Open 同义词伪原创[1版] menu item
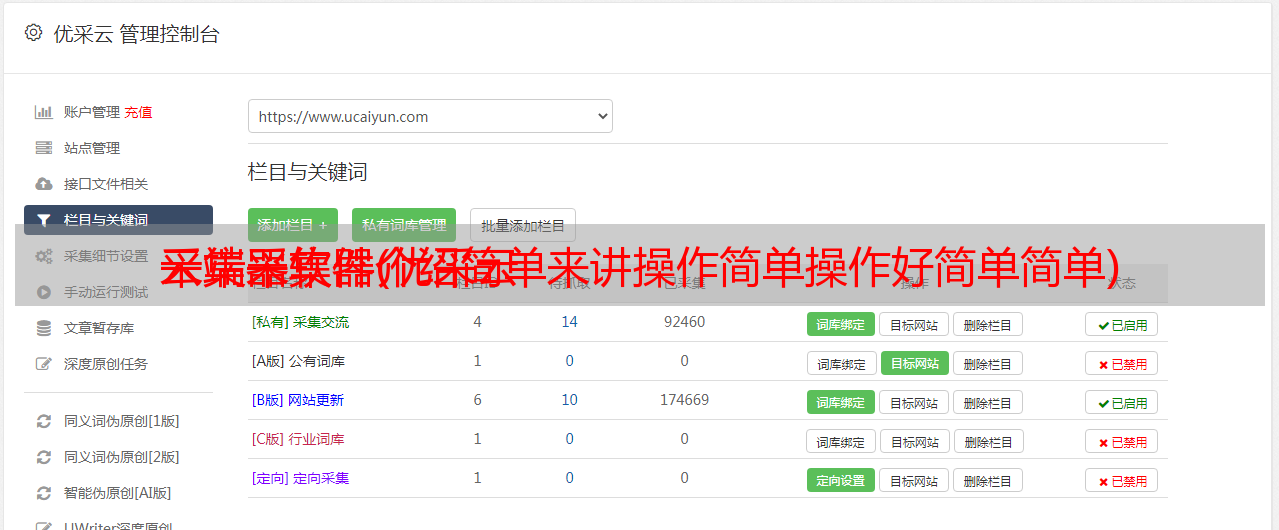The width and height of the screenshot is (1279, 530). coord(122,421)
